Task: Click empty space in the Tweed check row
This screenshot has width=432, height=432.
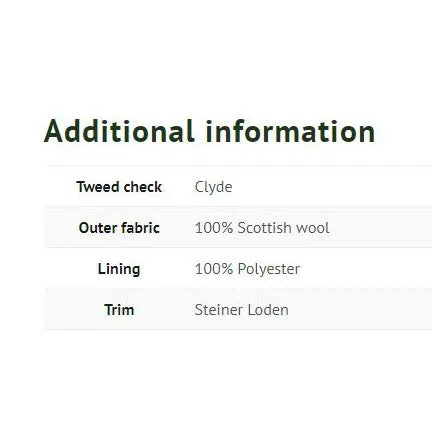Action: coord(333,186)
